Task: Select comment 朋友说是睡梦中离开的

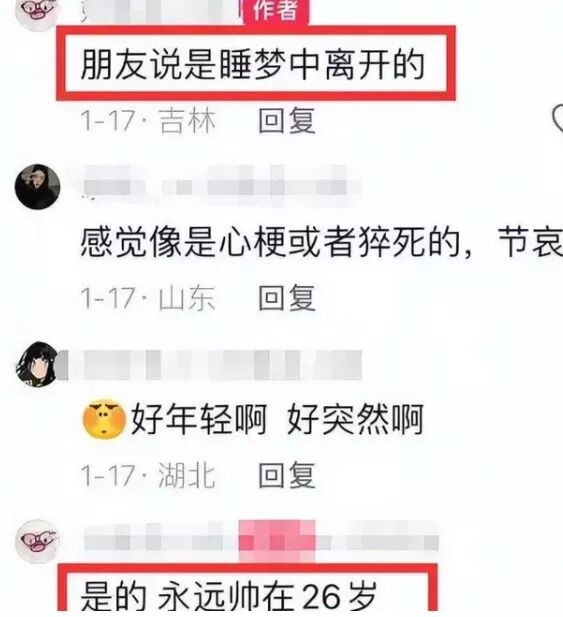Action: point(253,65)
